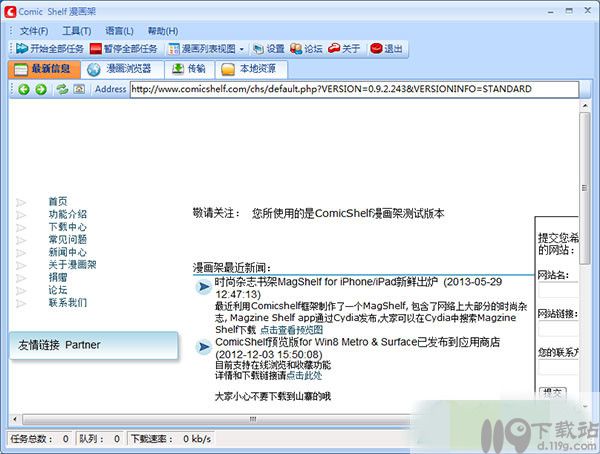Open the 点击查看预览图 link

[292, 330]
